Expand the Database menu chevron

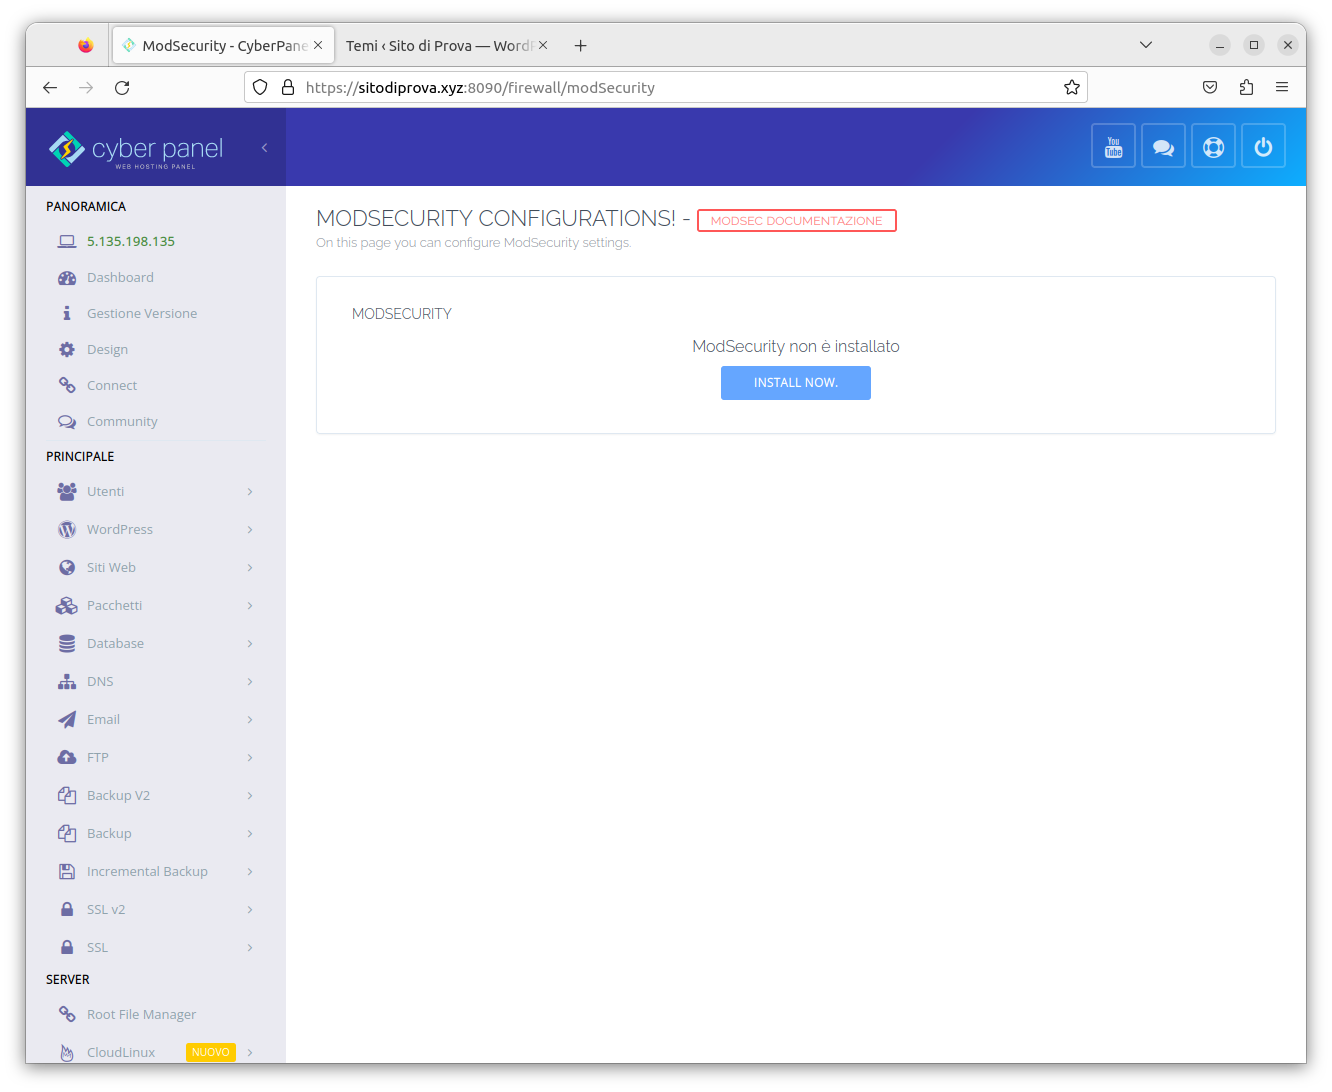coord(250,643)
